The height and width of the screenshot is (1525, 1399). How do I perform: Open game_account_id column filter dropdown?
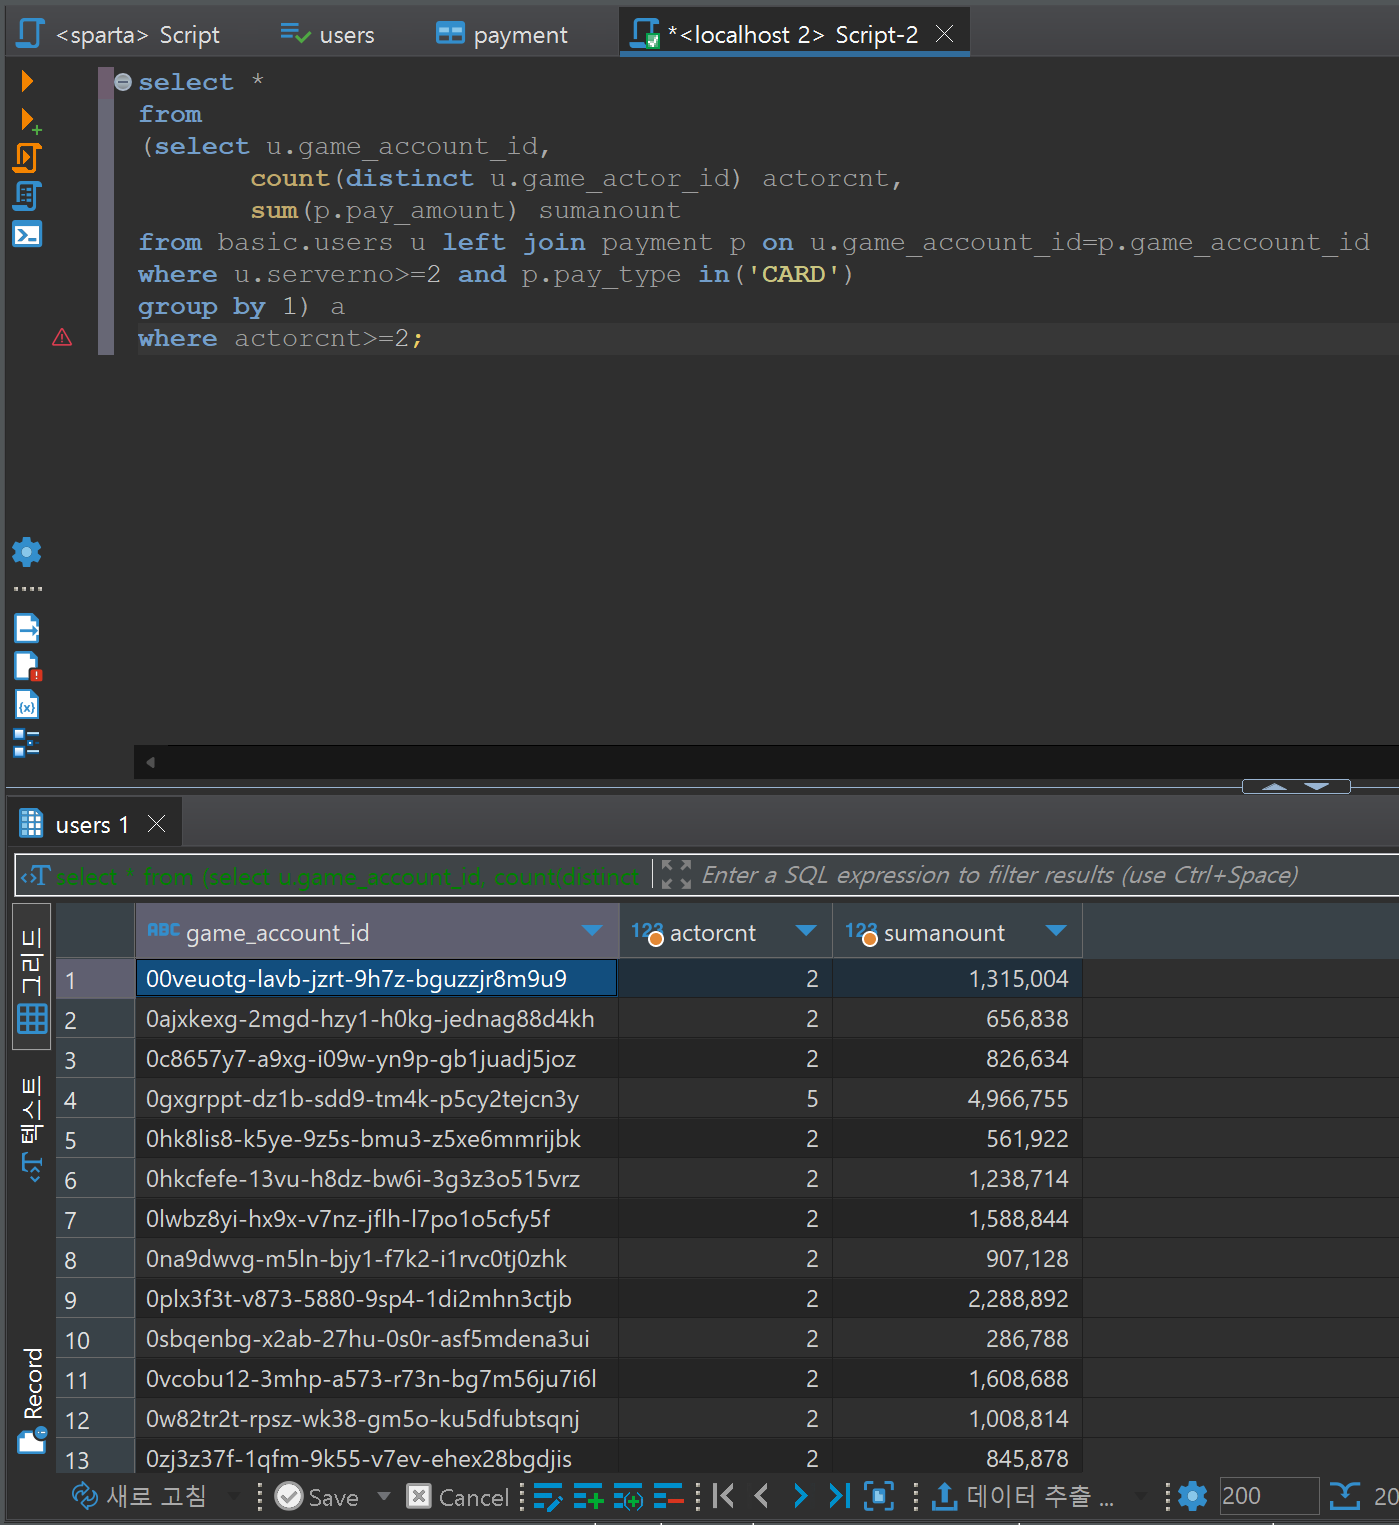[x=592, y=931]
